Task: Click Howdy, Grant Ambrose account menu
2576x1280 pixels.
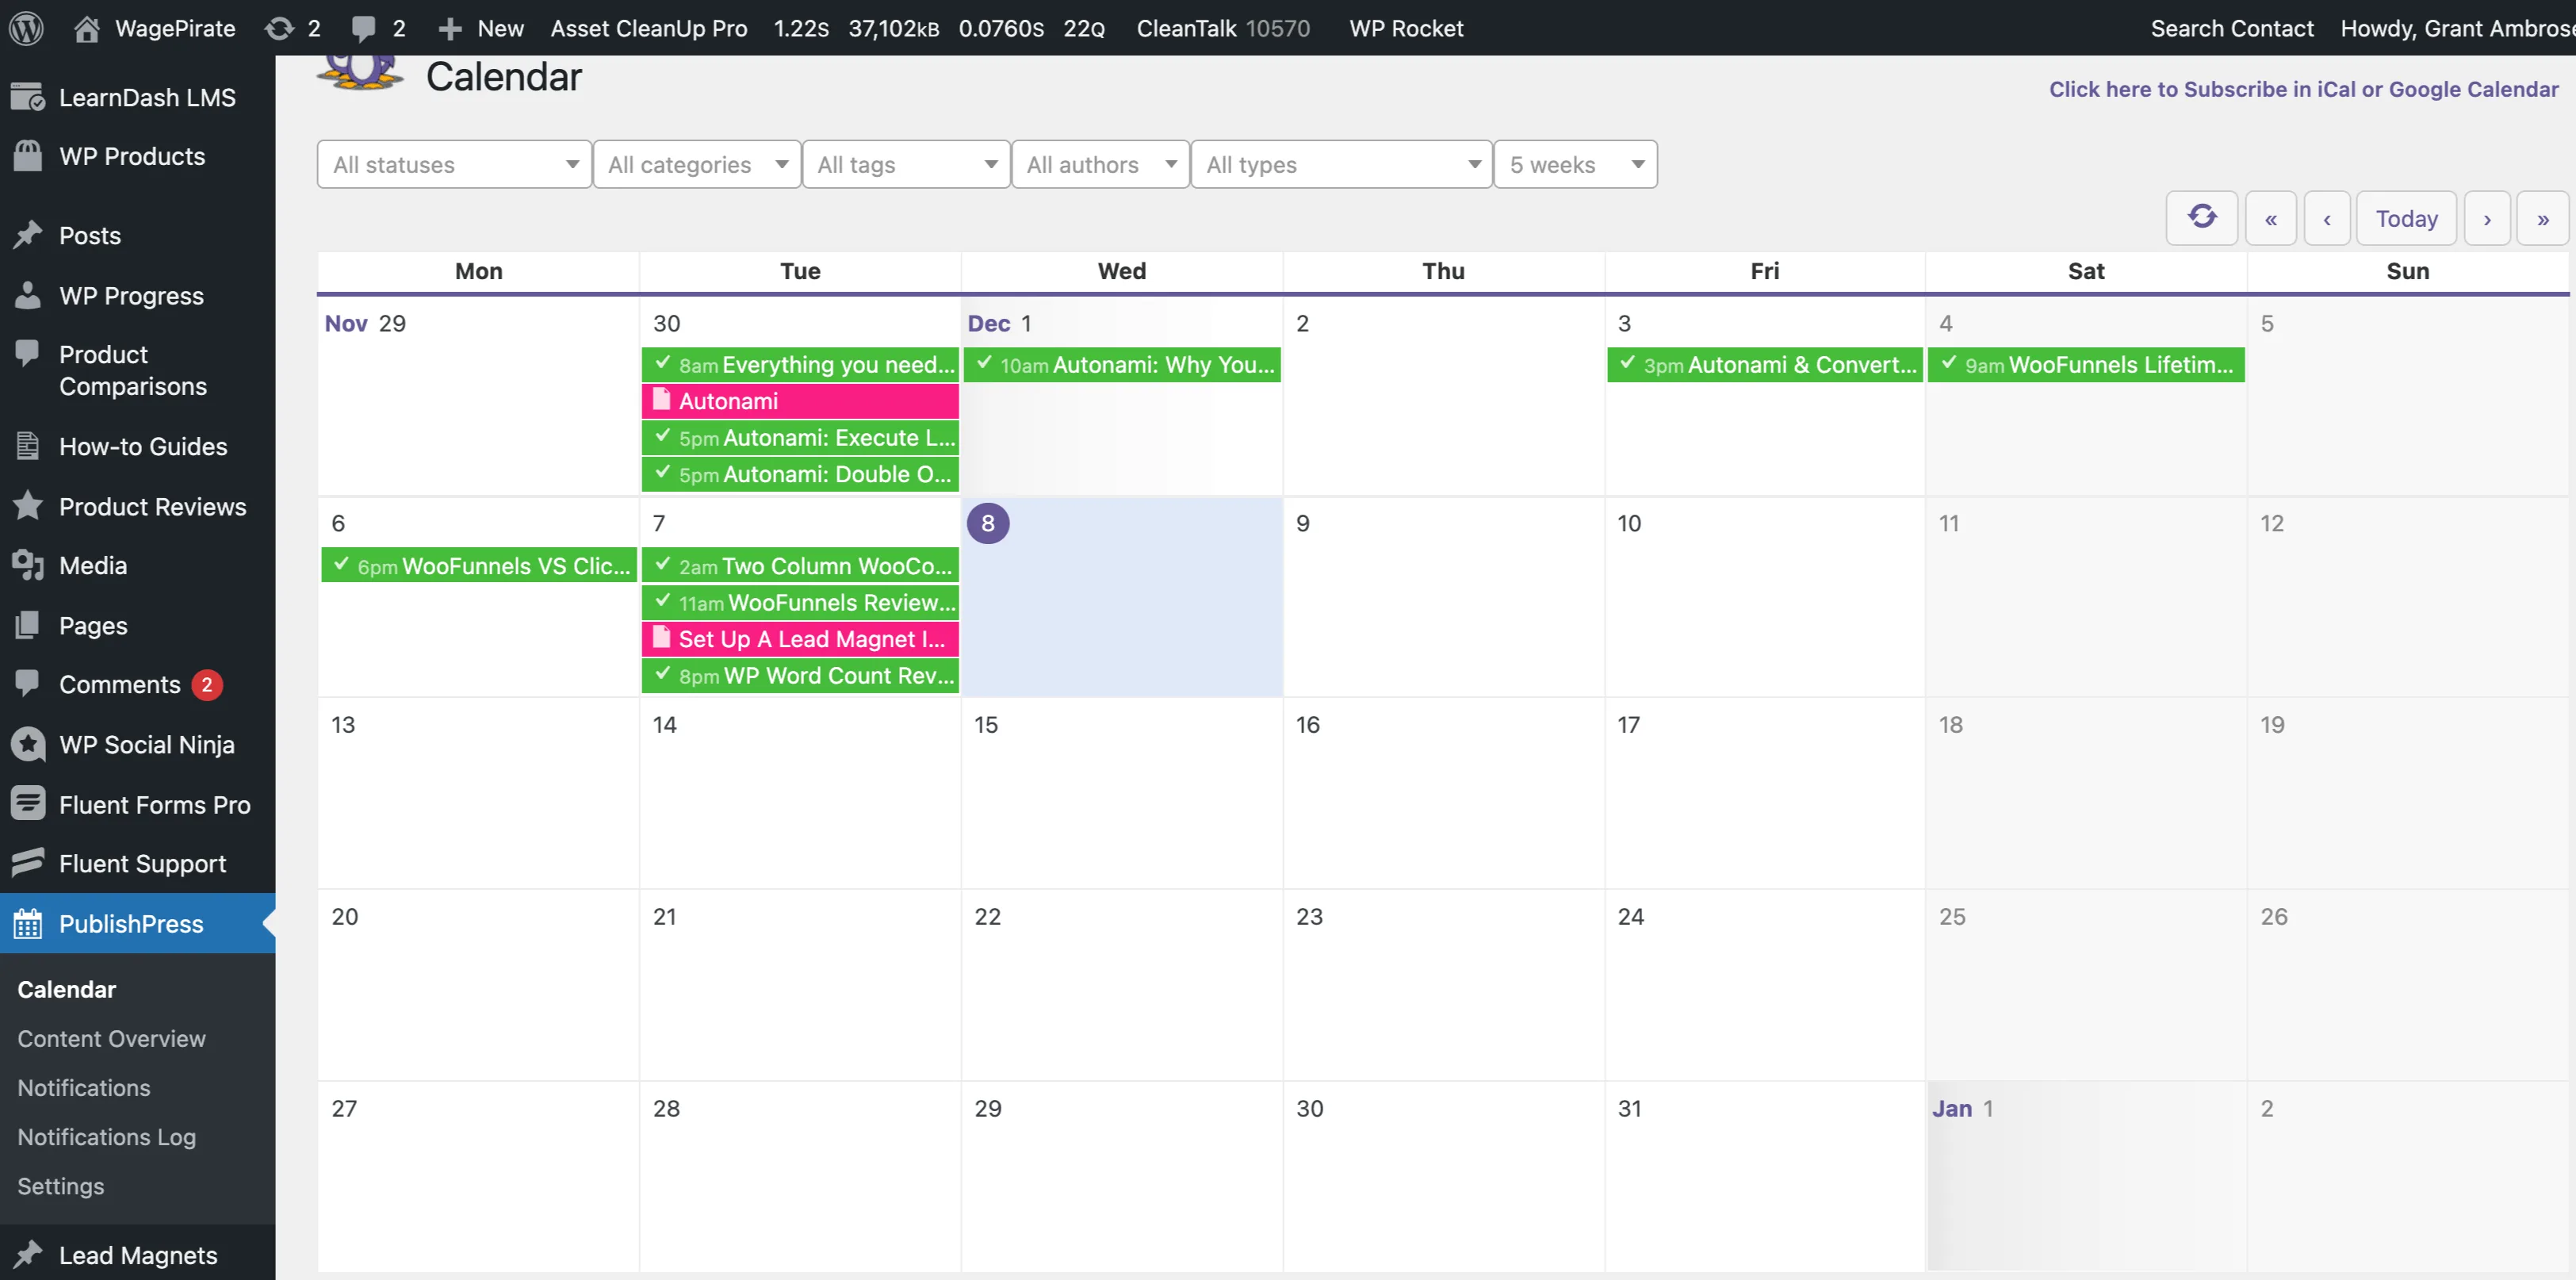Action: click(x=2457, y=28)
